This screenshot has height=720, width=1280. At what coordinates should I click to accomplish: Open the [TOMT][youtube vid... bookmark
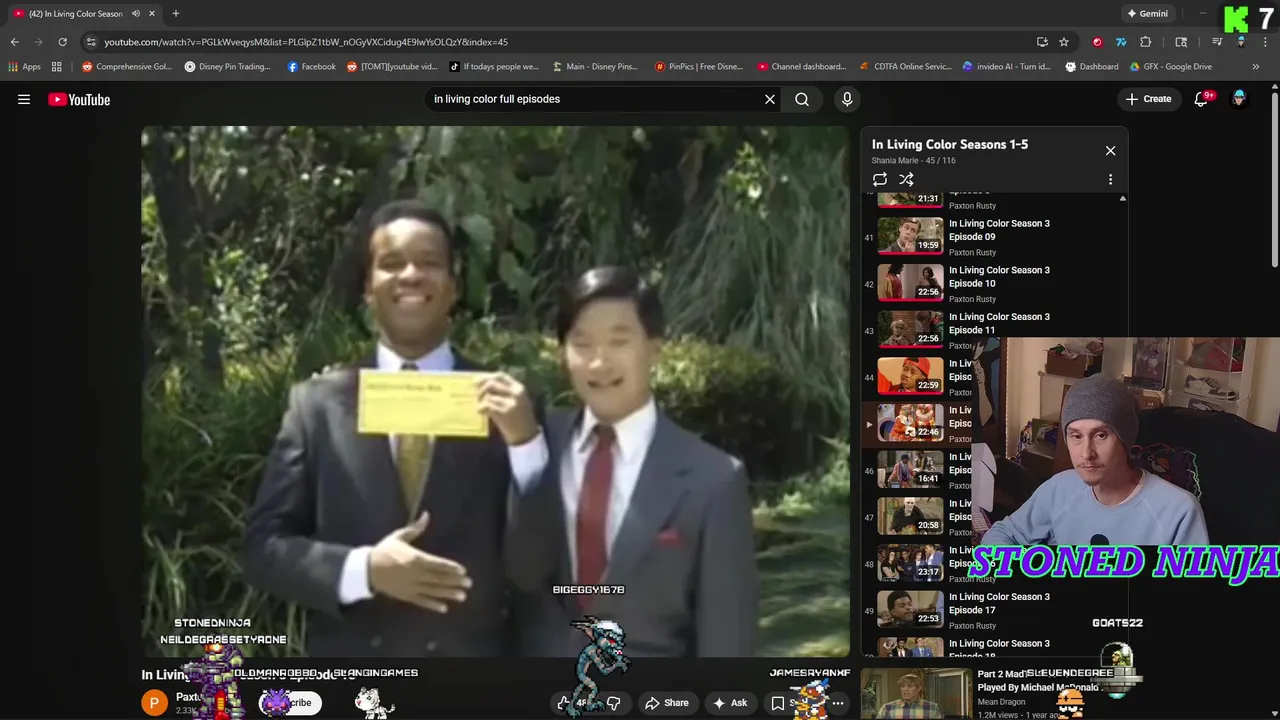tap(392, 67)
